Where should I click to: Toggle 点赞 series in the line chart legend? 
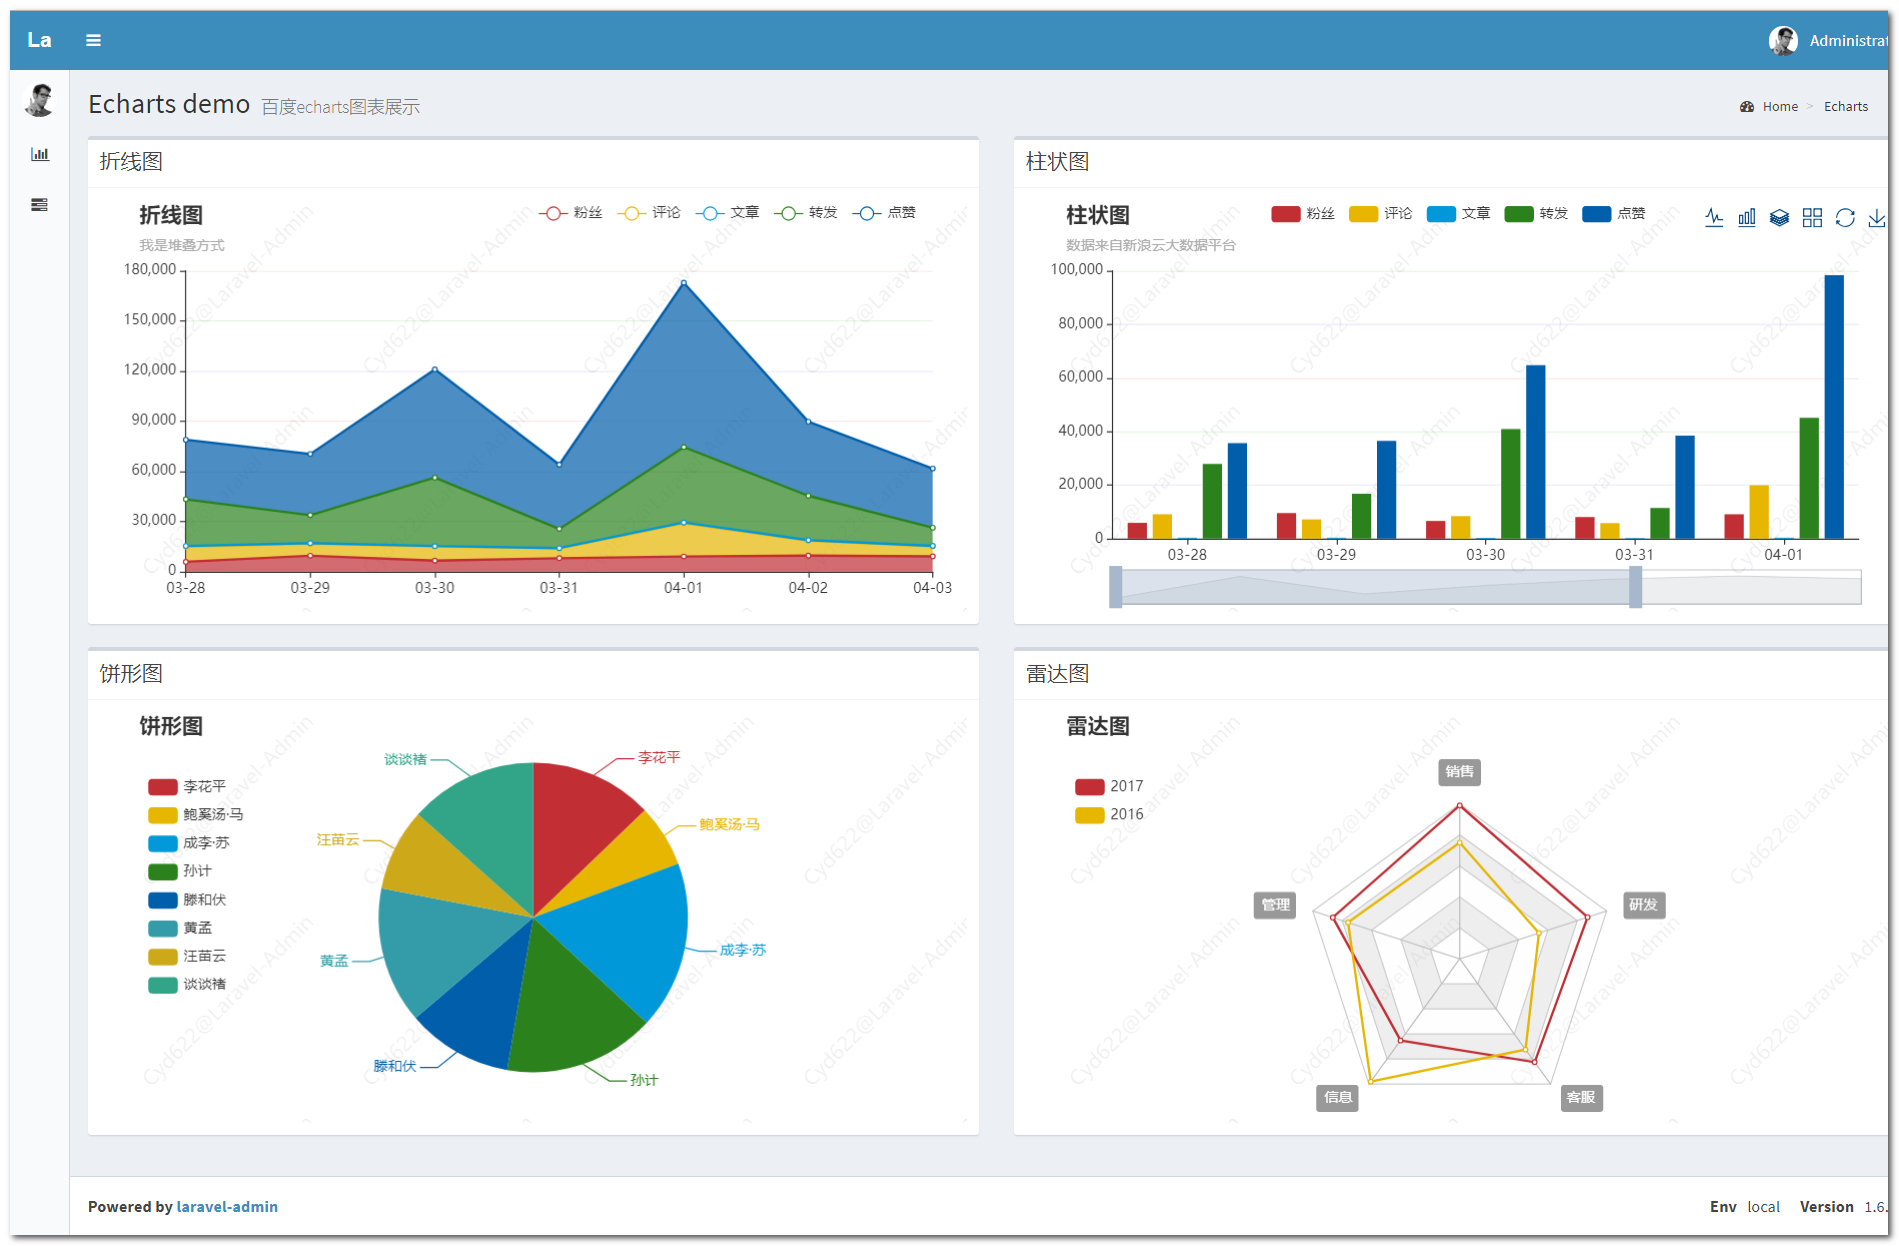pyautogui.click(x=884, y=213)
